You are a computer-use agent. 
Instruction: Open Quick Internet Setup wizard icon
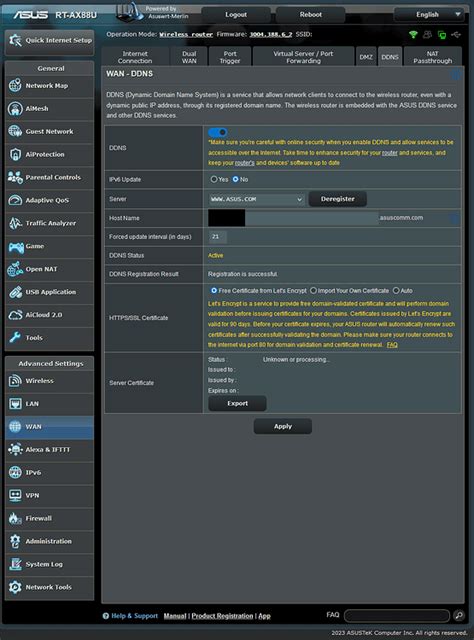pos(15,40)
